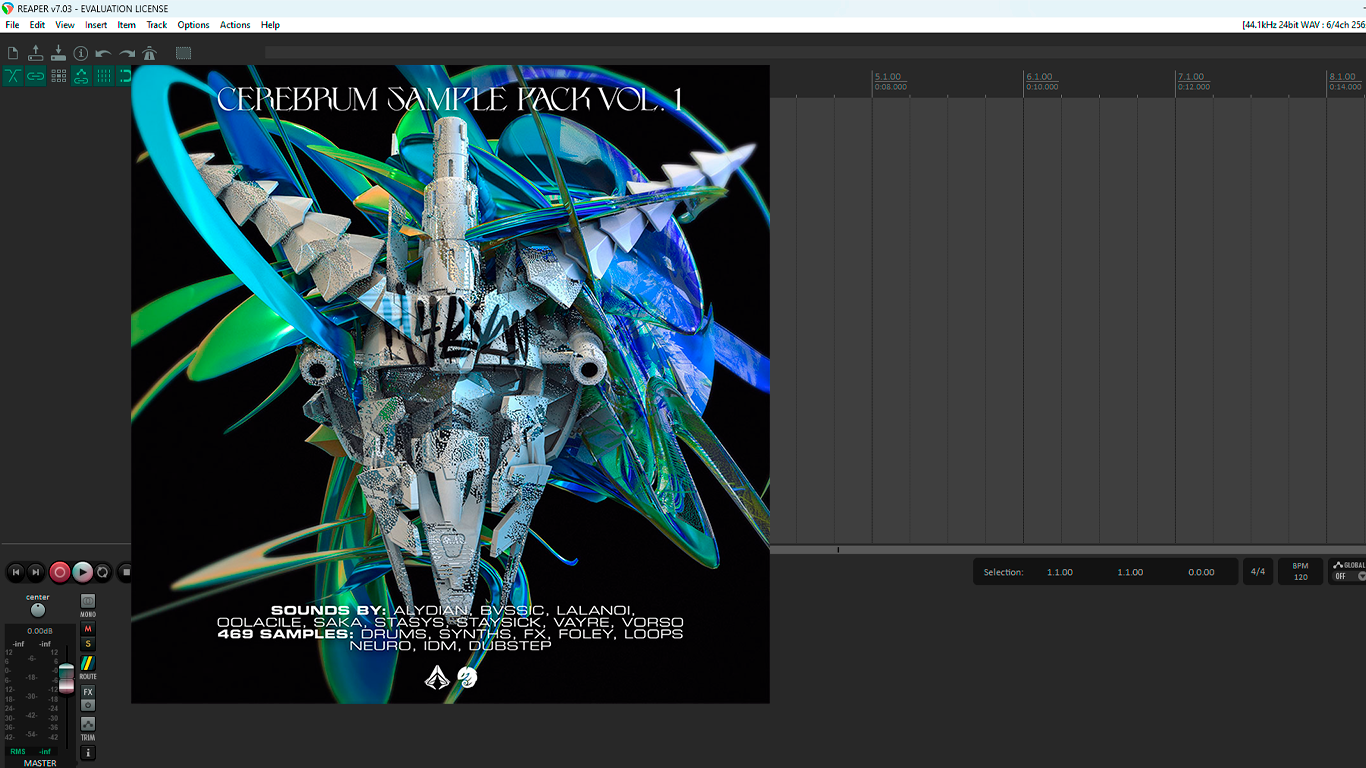This screenshot has height=768, width=1366.
Task: Toggle auto-crossfade toolbar button
Action: (13, 76)
